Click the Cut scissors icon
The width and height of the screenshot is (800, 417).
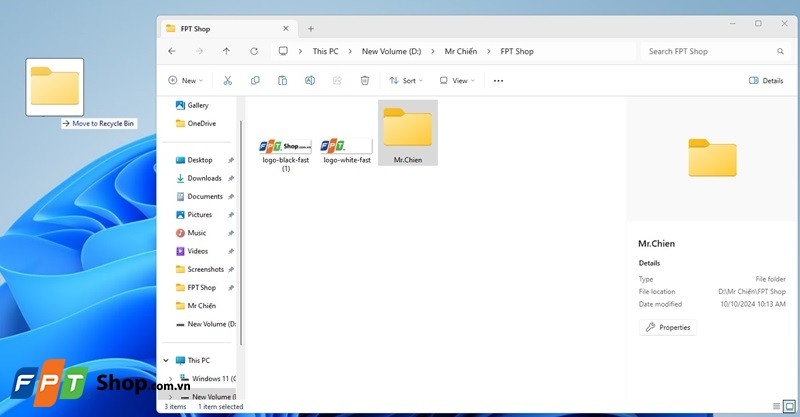228,81
